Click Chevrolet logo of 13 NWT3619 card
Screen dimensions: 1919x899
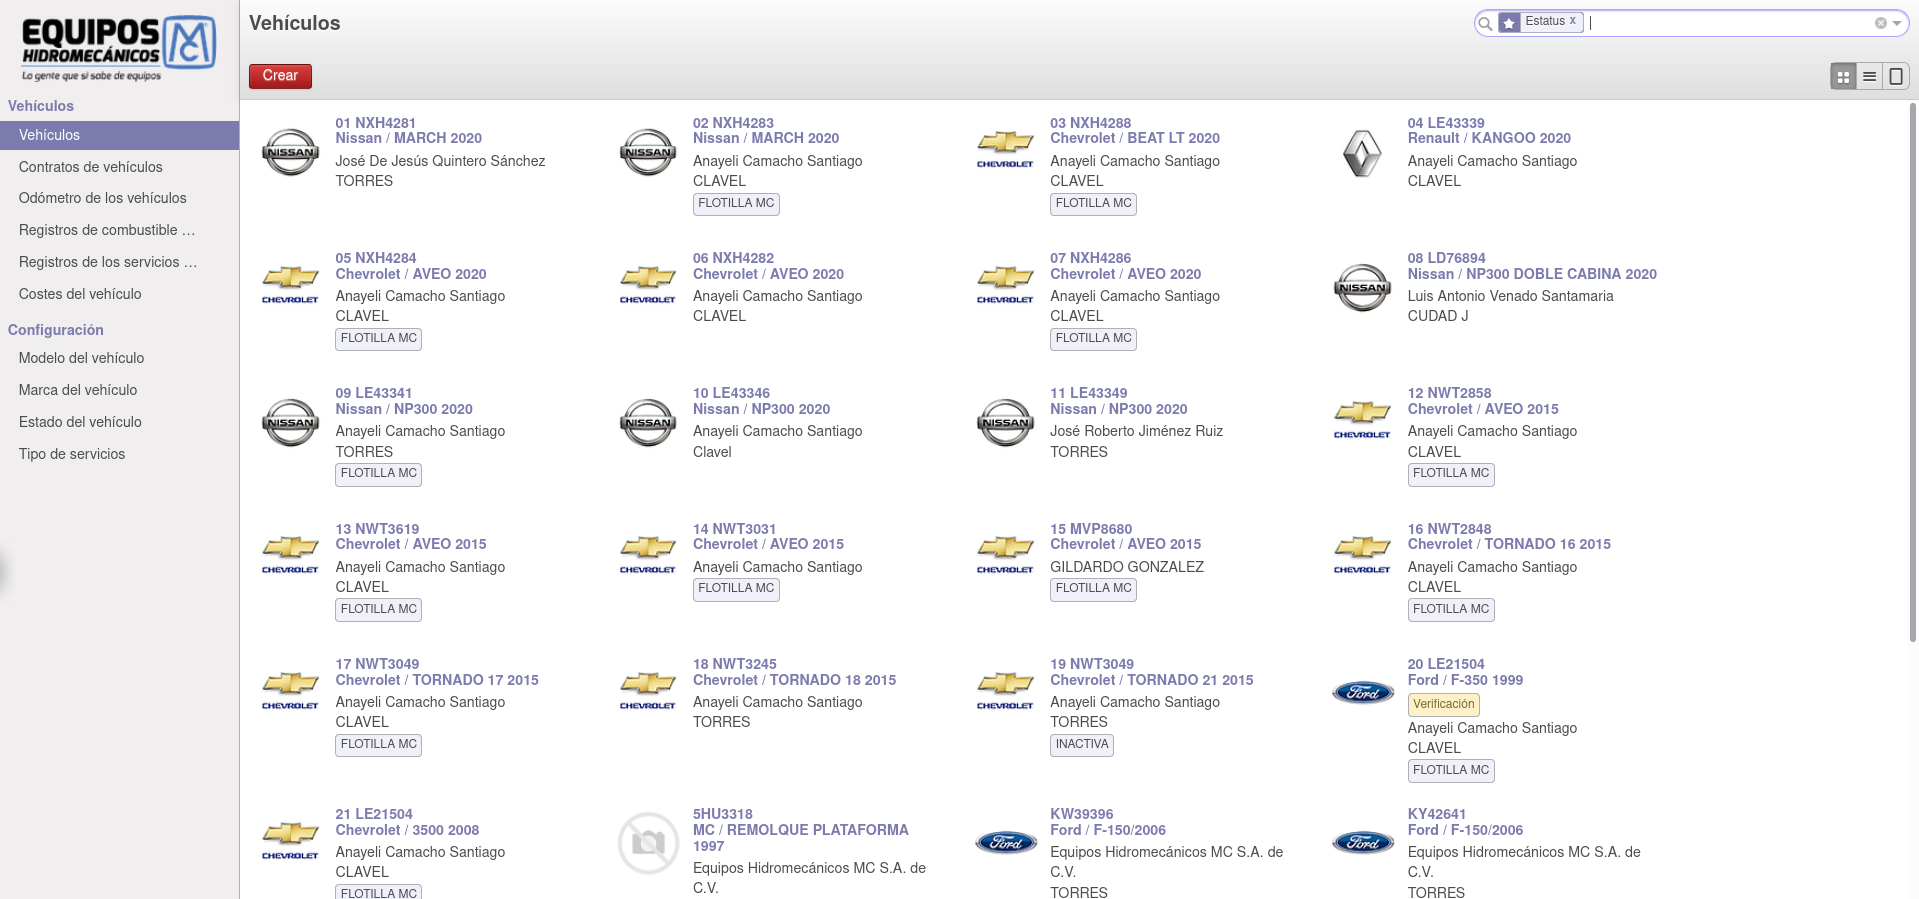[x=290, y=555]
